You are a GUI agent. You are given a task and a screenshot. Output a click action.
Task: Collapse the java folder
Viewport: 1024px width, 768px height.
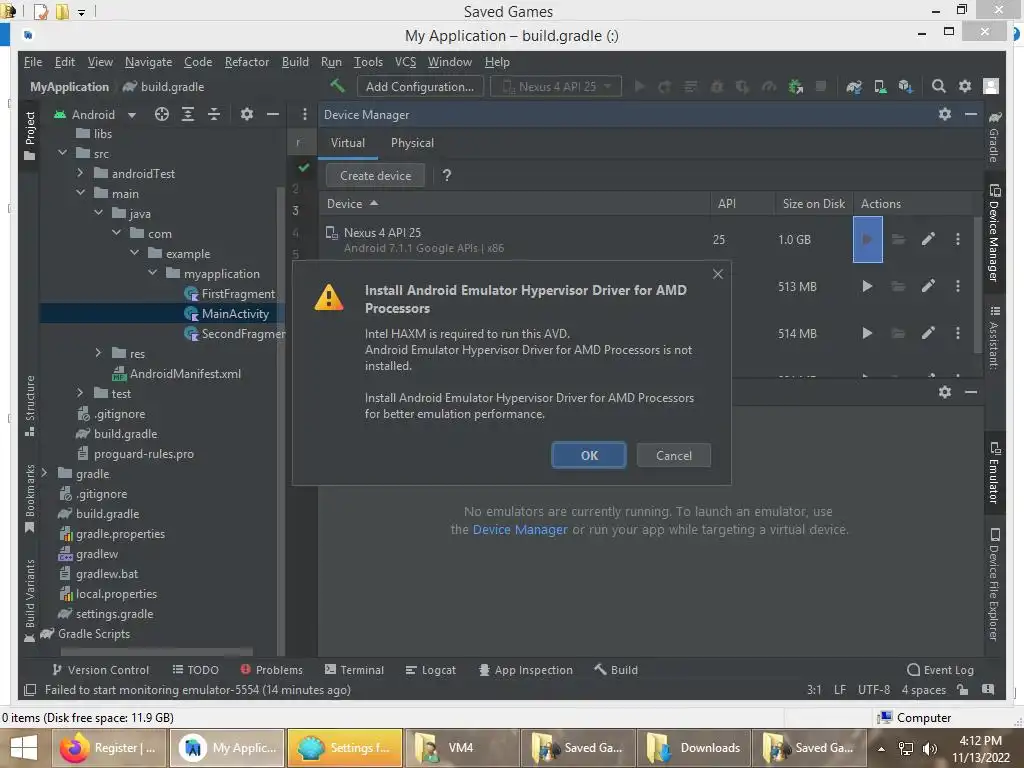99,213
